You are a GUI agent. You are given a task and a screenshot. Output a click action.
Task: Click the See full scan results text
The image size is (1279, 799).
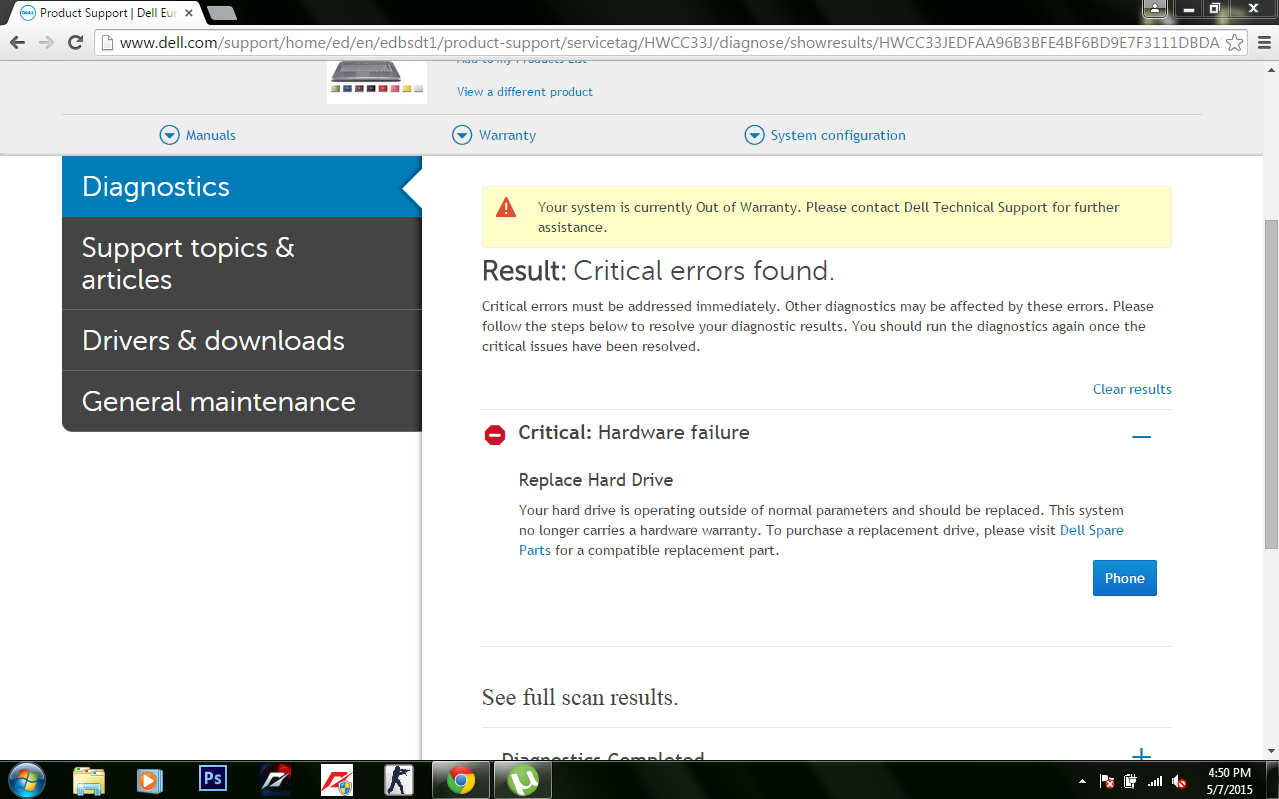point(580,697)
